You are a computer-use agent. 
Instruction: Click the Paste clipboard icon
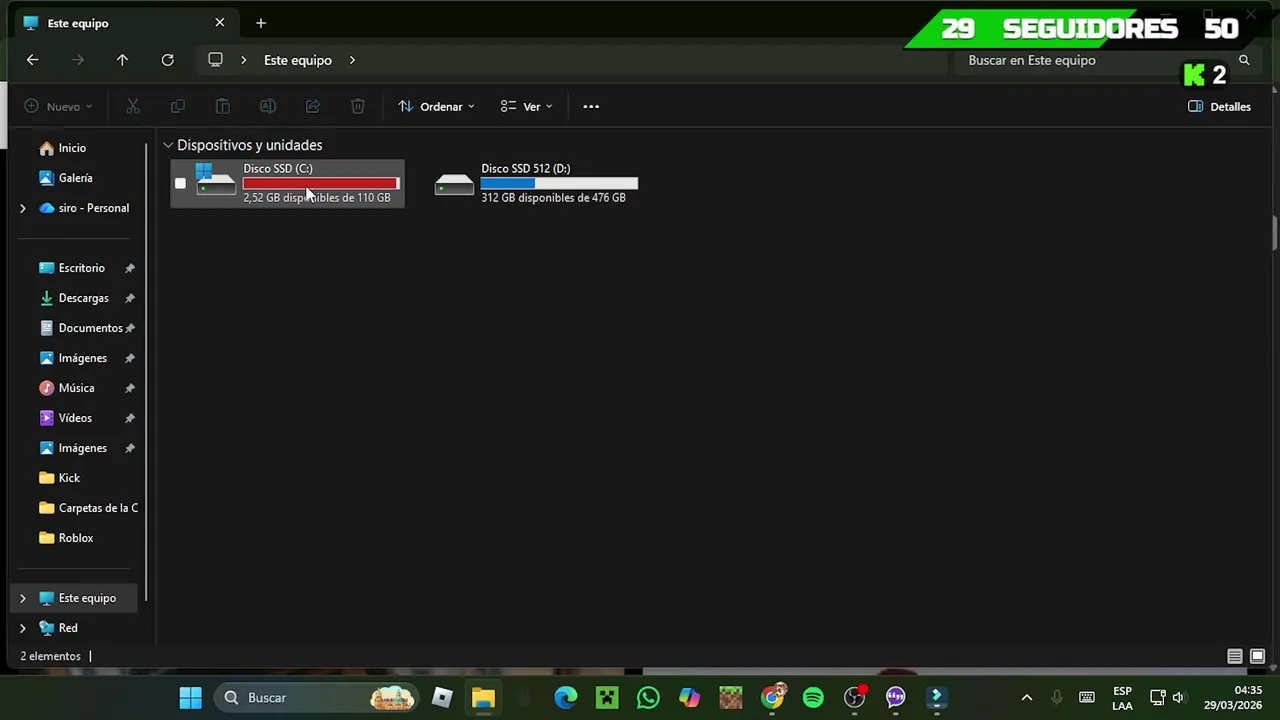pyautogui.click(x=222, y=106)
